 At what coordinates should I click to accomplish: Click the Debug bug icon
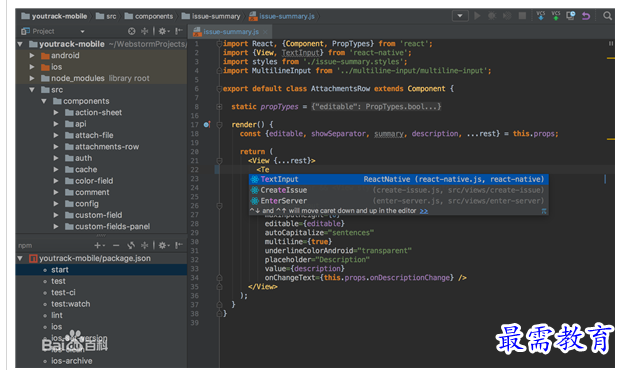click(492, 16)
